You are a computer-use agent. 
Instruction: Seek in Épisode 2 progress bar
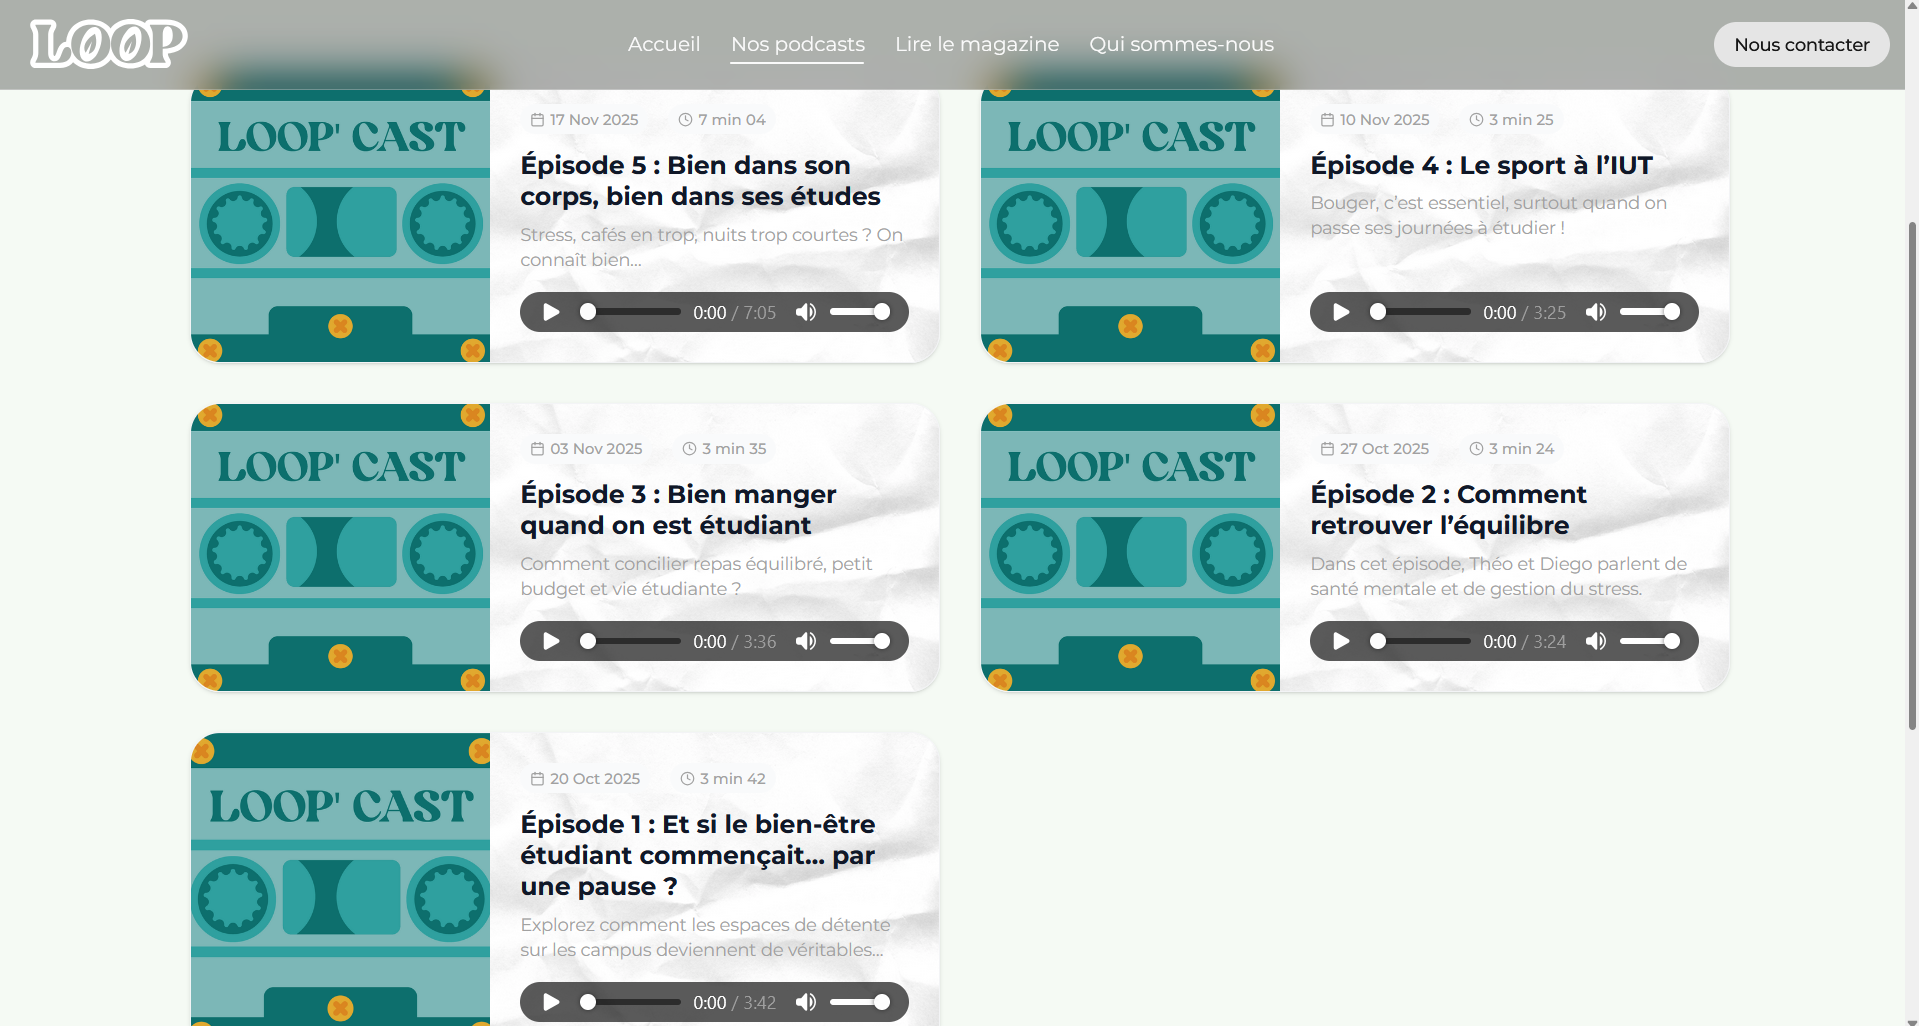click(x=1422, y=641)
